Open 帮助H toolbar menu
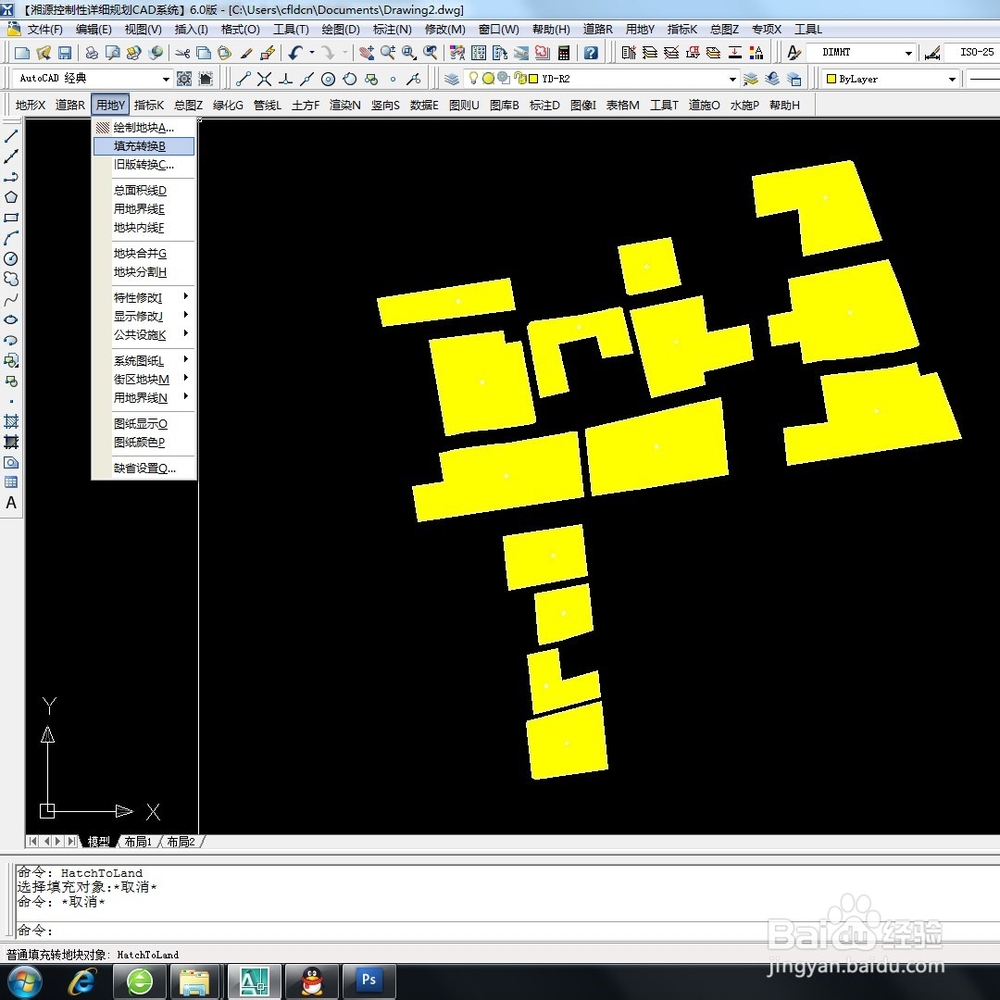 pos(784,105)
